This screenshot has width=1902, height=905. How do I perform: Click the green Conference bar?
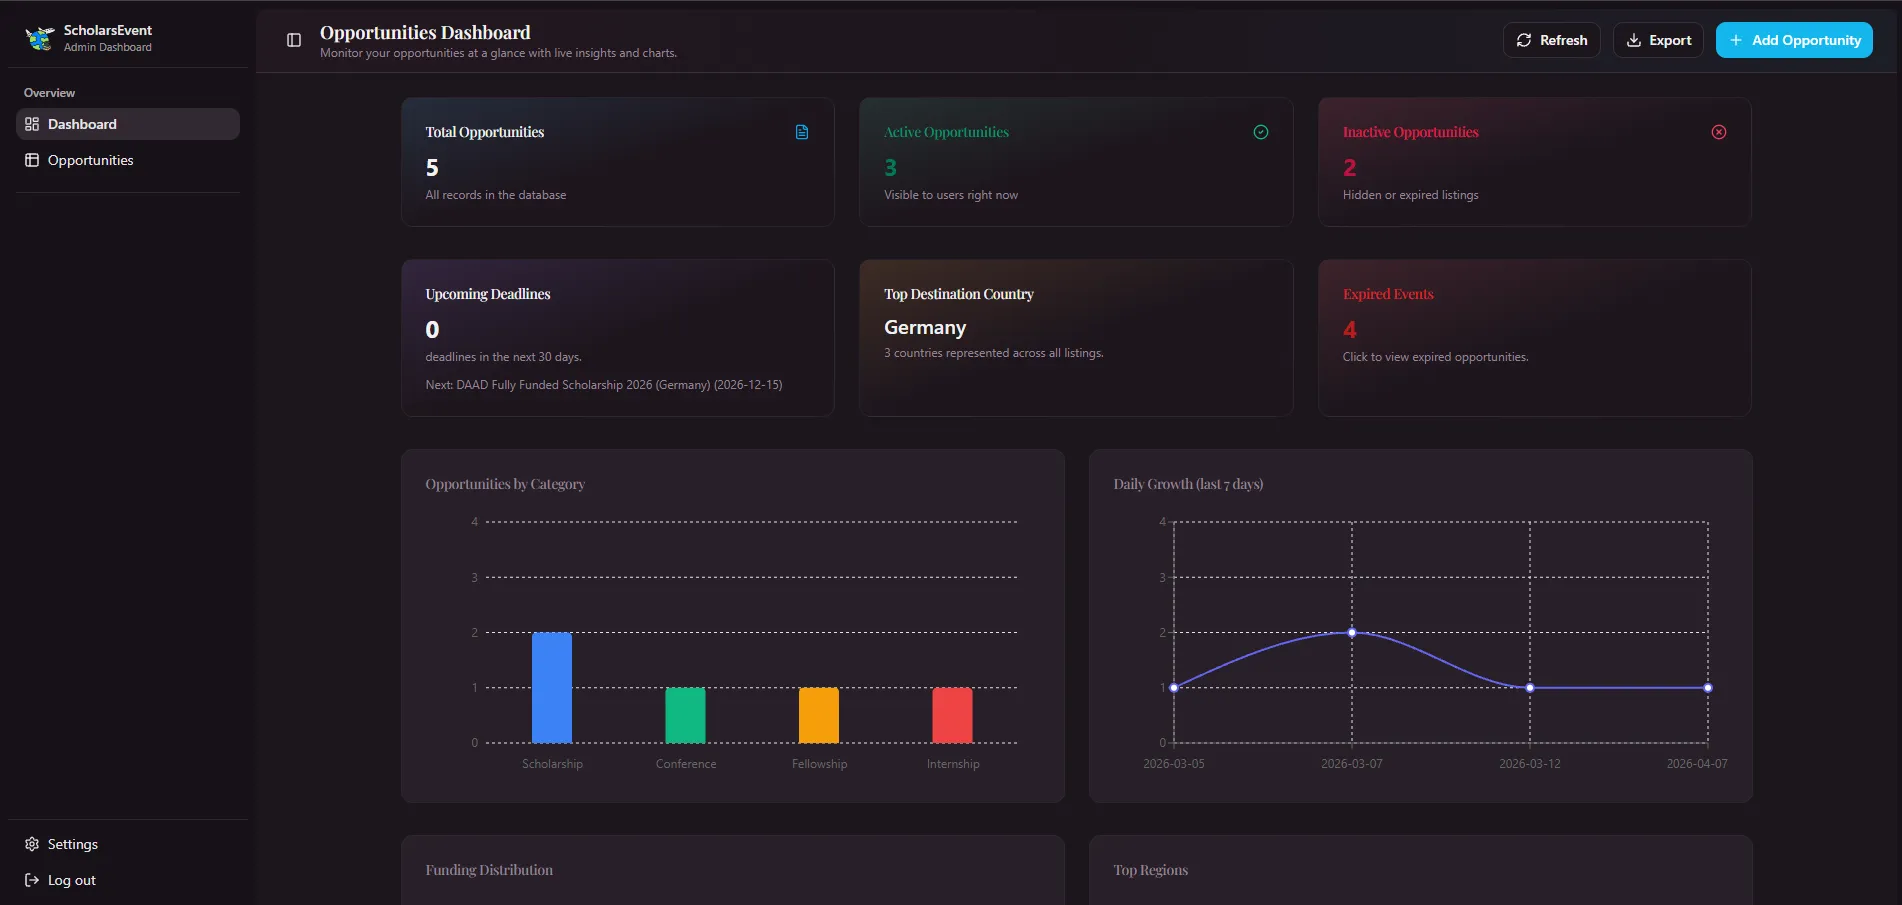point(685,715)
